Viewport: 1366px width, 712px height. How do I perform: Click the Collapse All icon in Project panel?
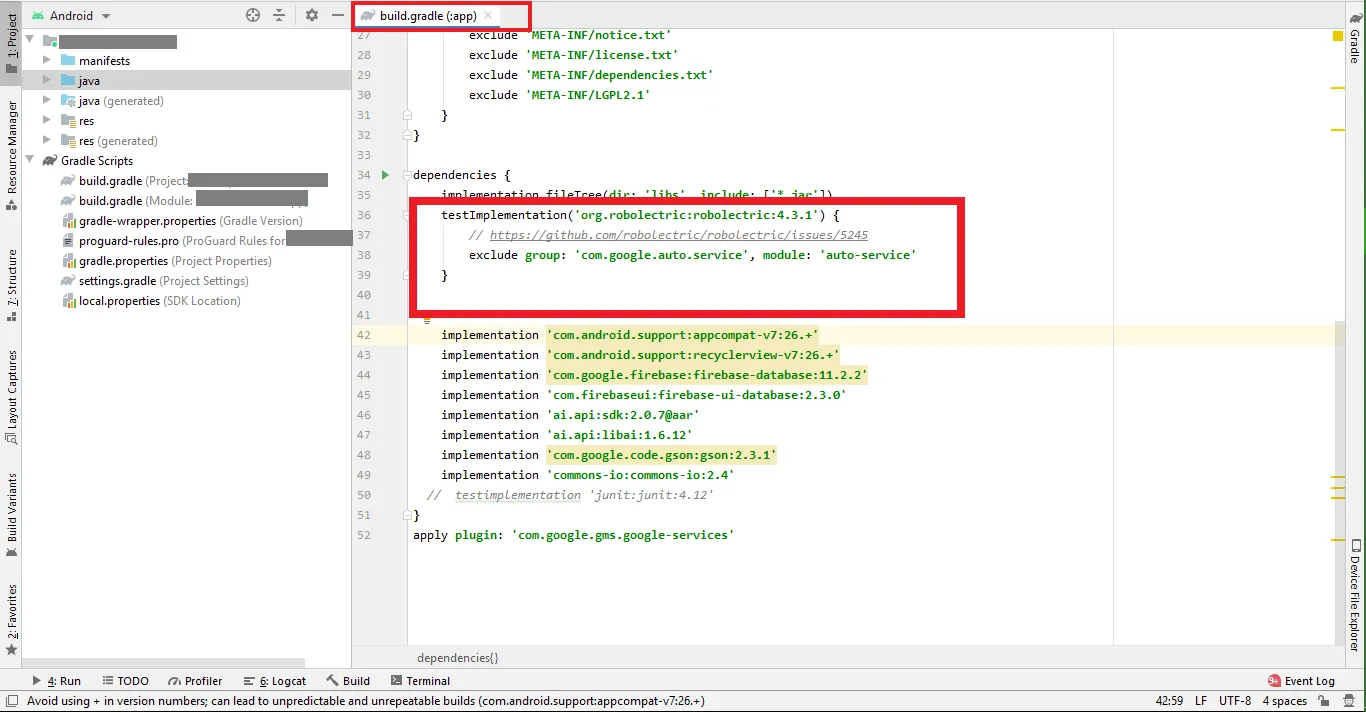click(279, 15)
